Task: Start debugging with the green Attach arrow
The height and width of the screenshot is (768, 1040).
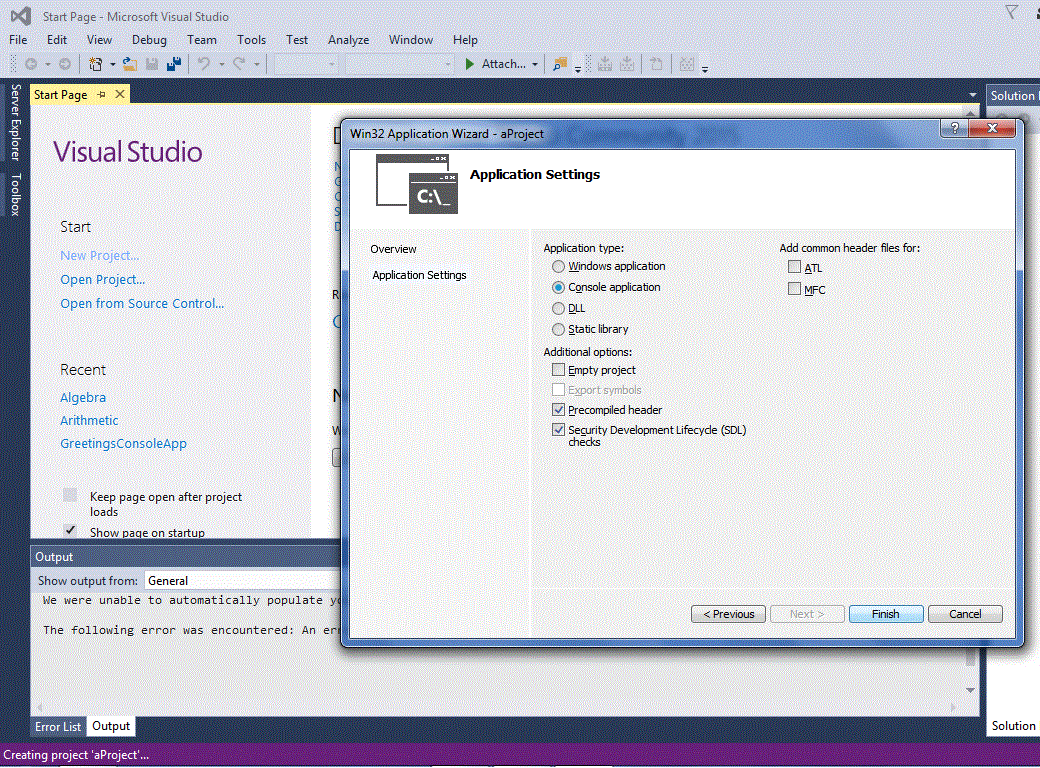Action: [468, 64]
